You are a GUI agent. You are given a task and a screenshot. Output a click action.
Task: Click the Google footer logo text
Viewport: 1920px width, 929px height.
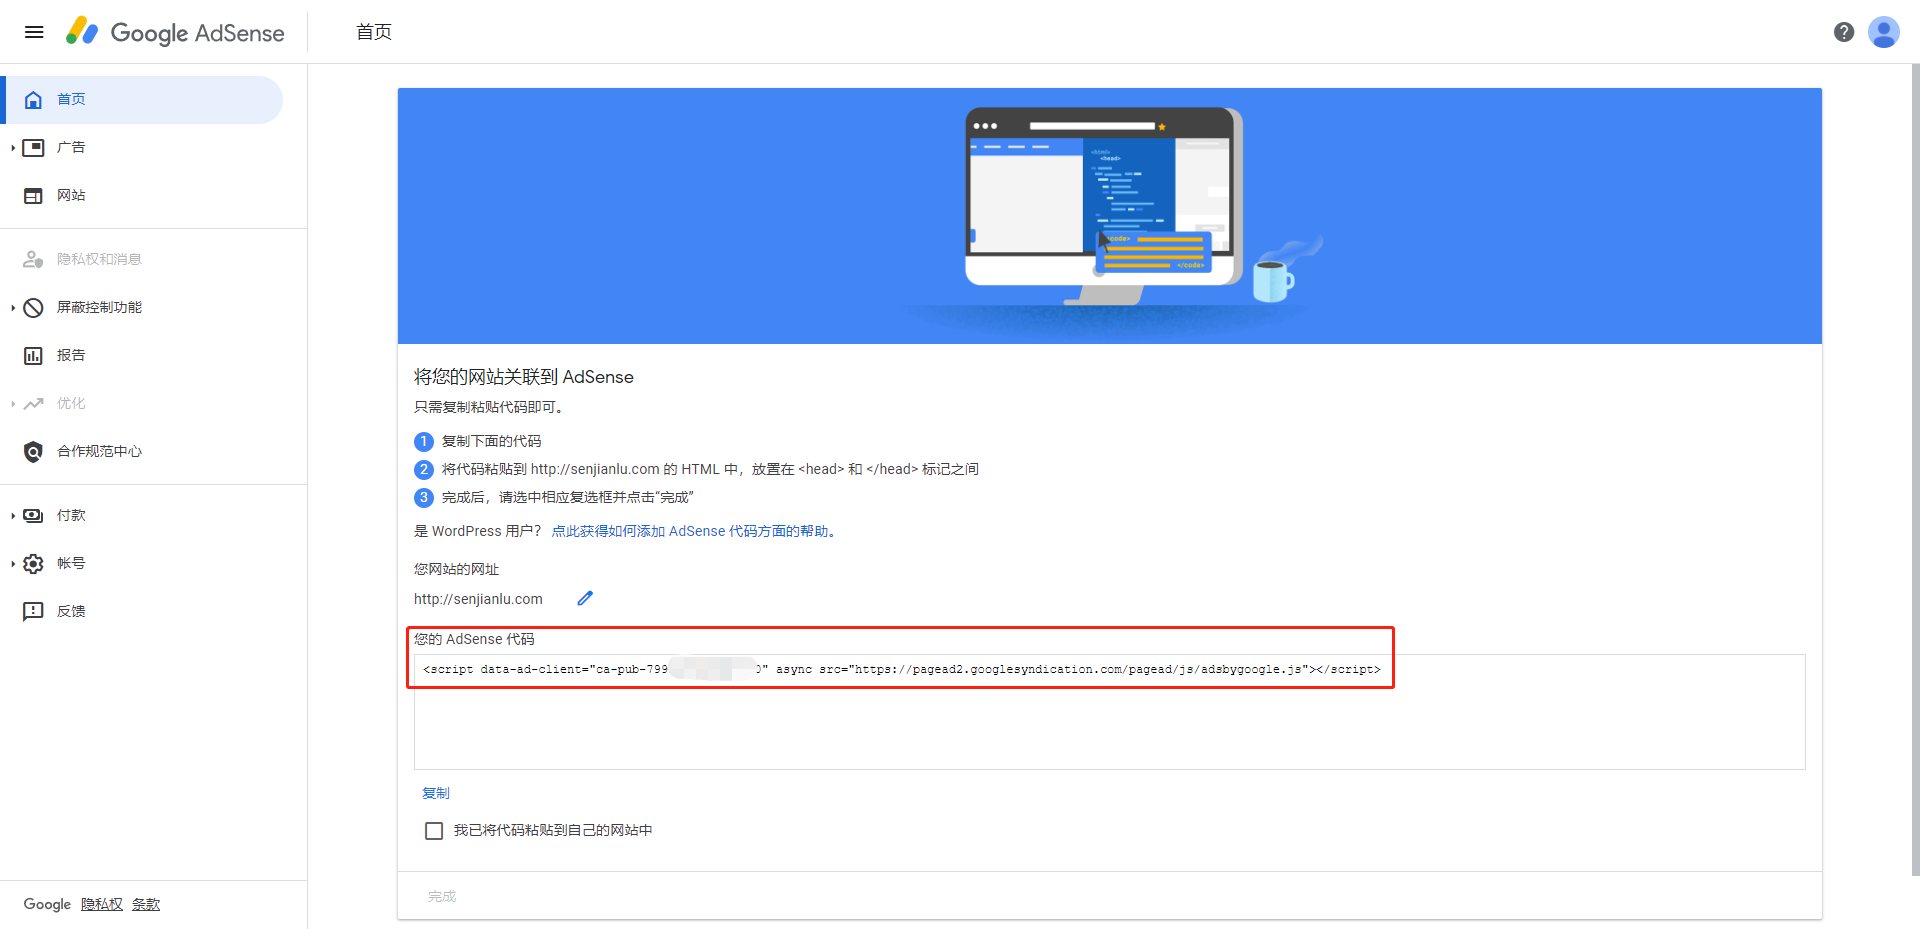[x=47, y=904]
